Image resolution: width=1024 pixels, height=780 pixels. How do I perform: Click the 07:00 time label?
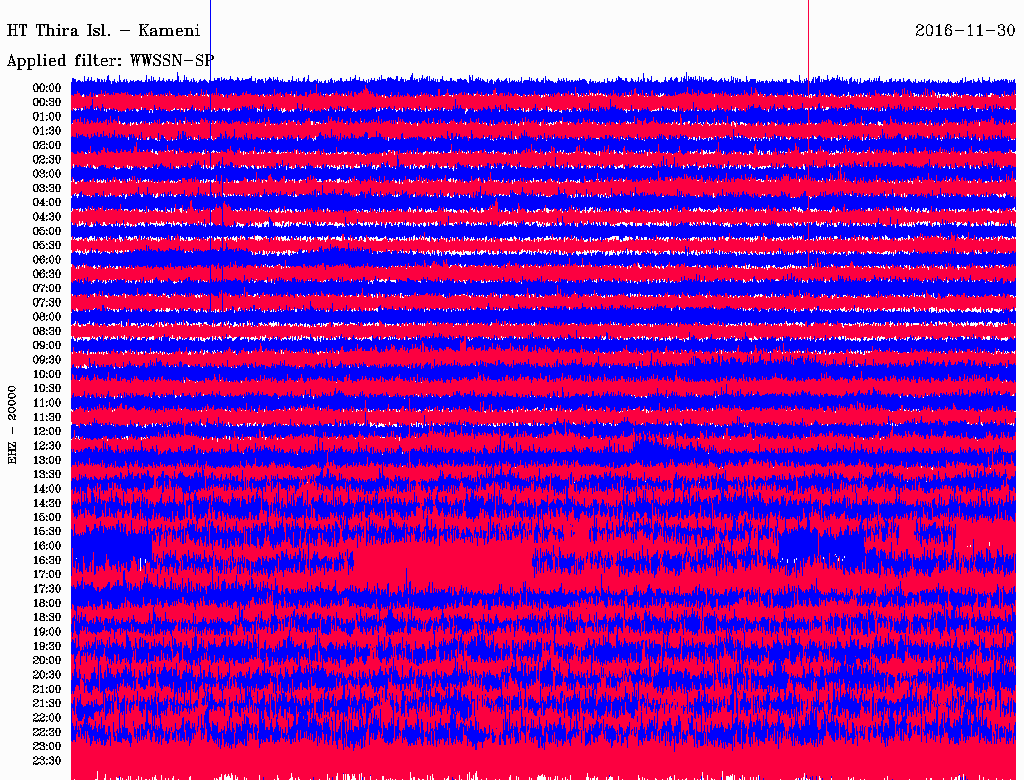click(x=47, y=288)
